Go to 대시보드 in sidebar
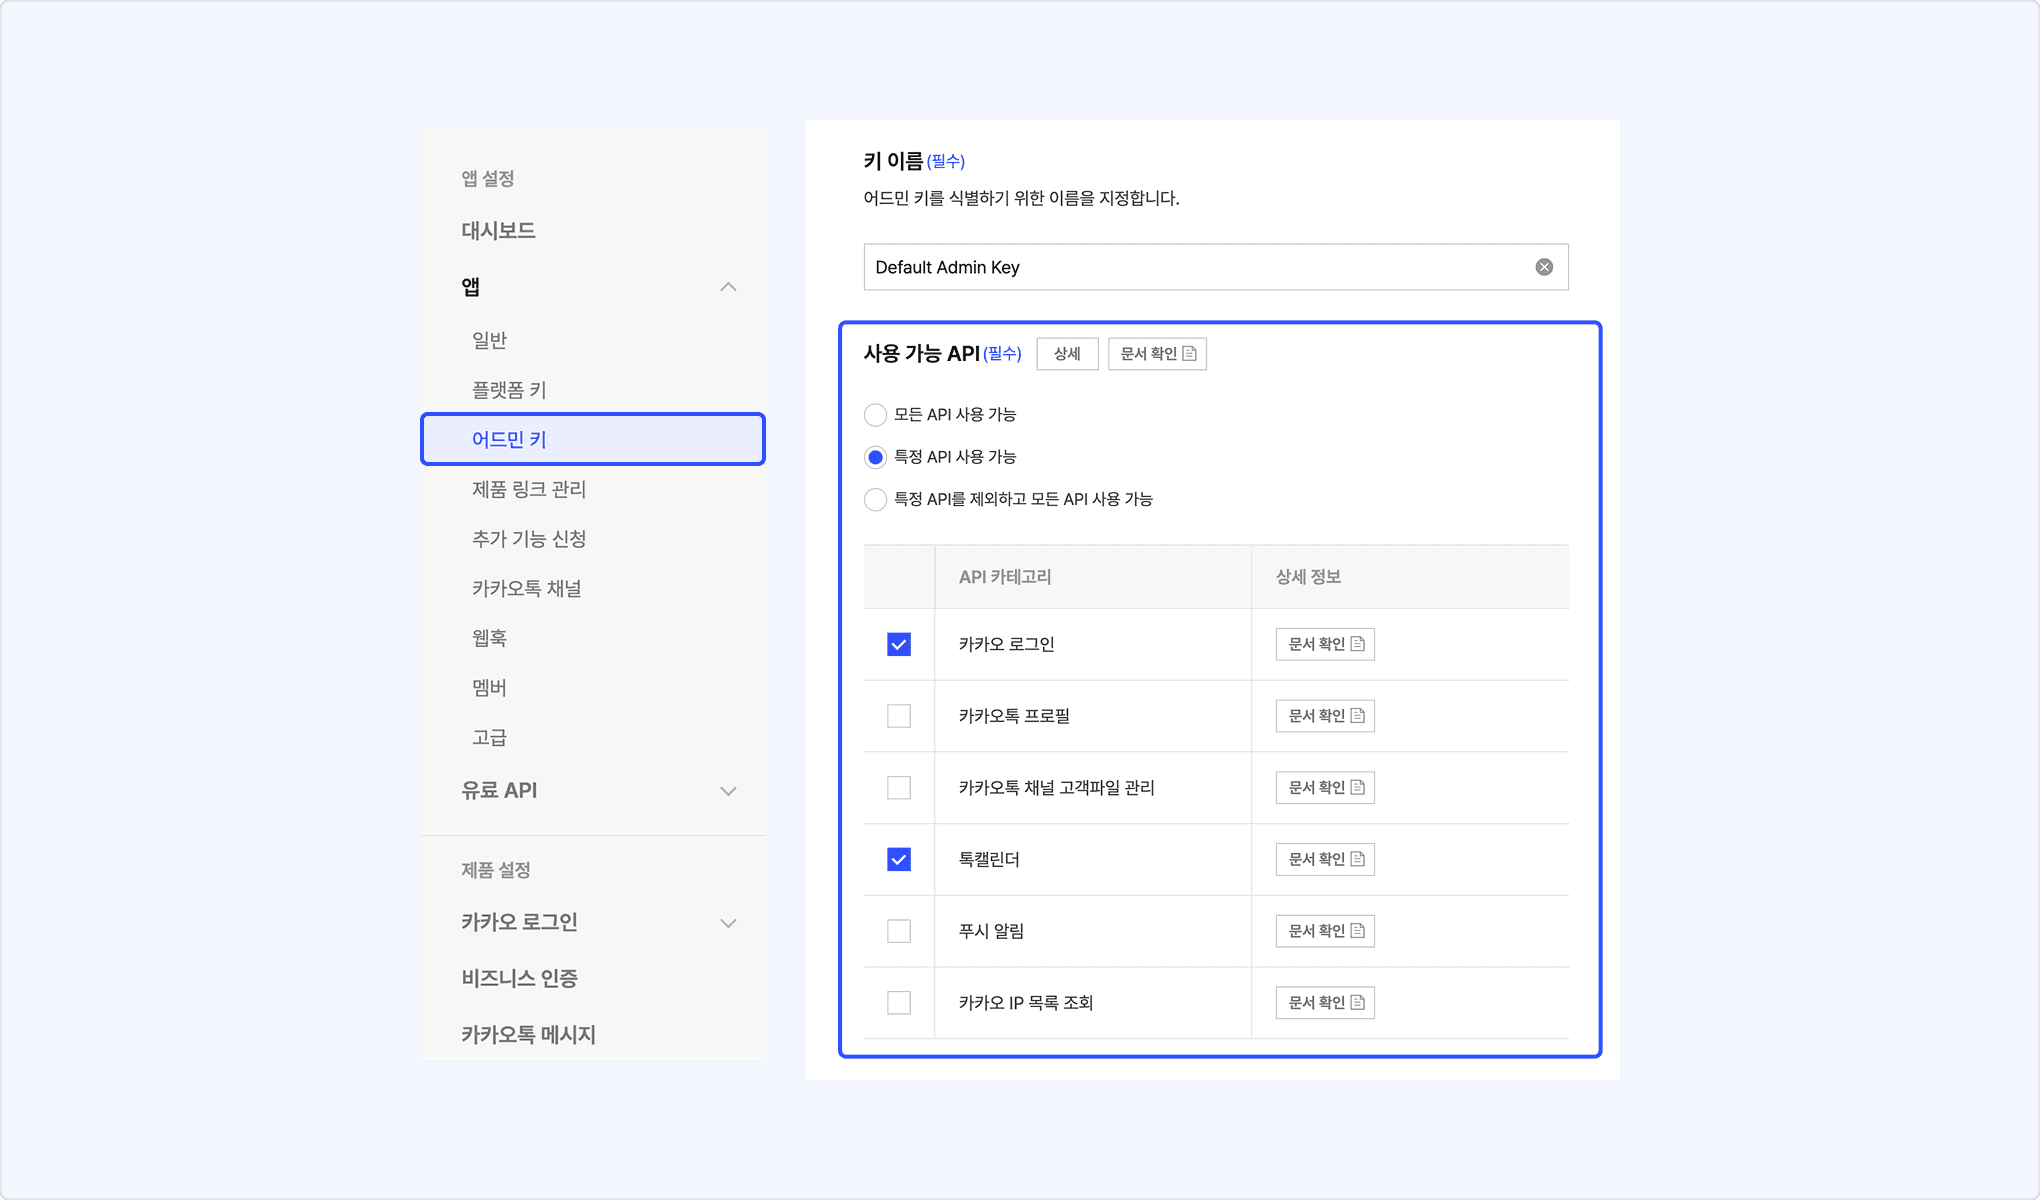The image size is (2040, 1200). (x=498, y=231)
